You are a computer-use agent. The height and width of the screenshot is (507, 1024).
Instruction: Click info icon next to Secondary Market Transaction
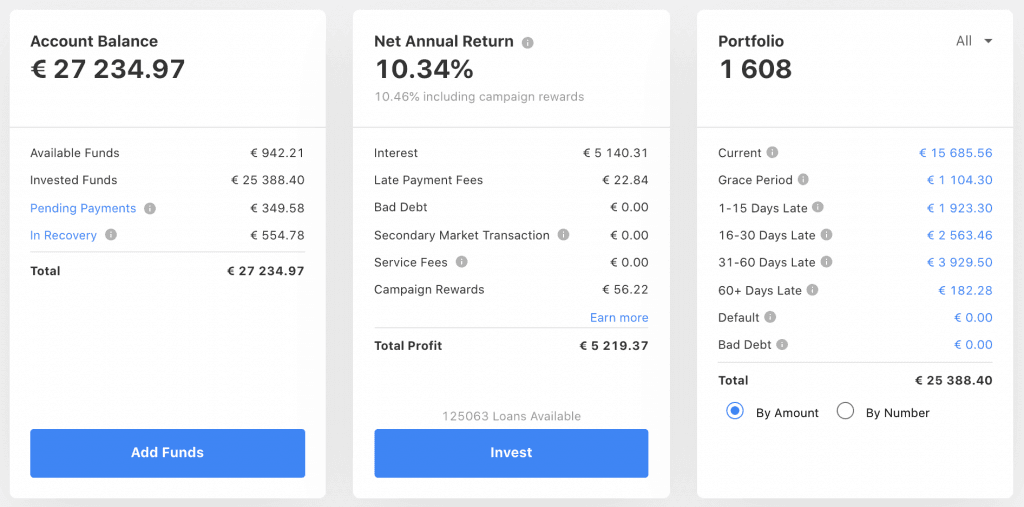pos(564,236)
